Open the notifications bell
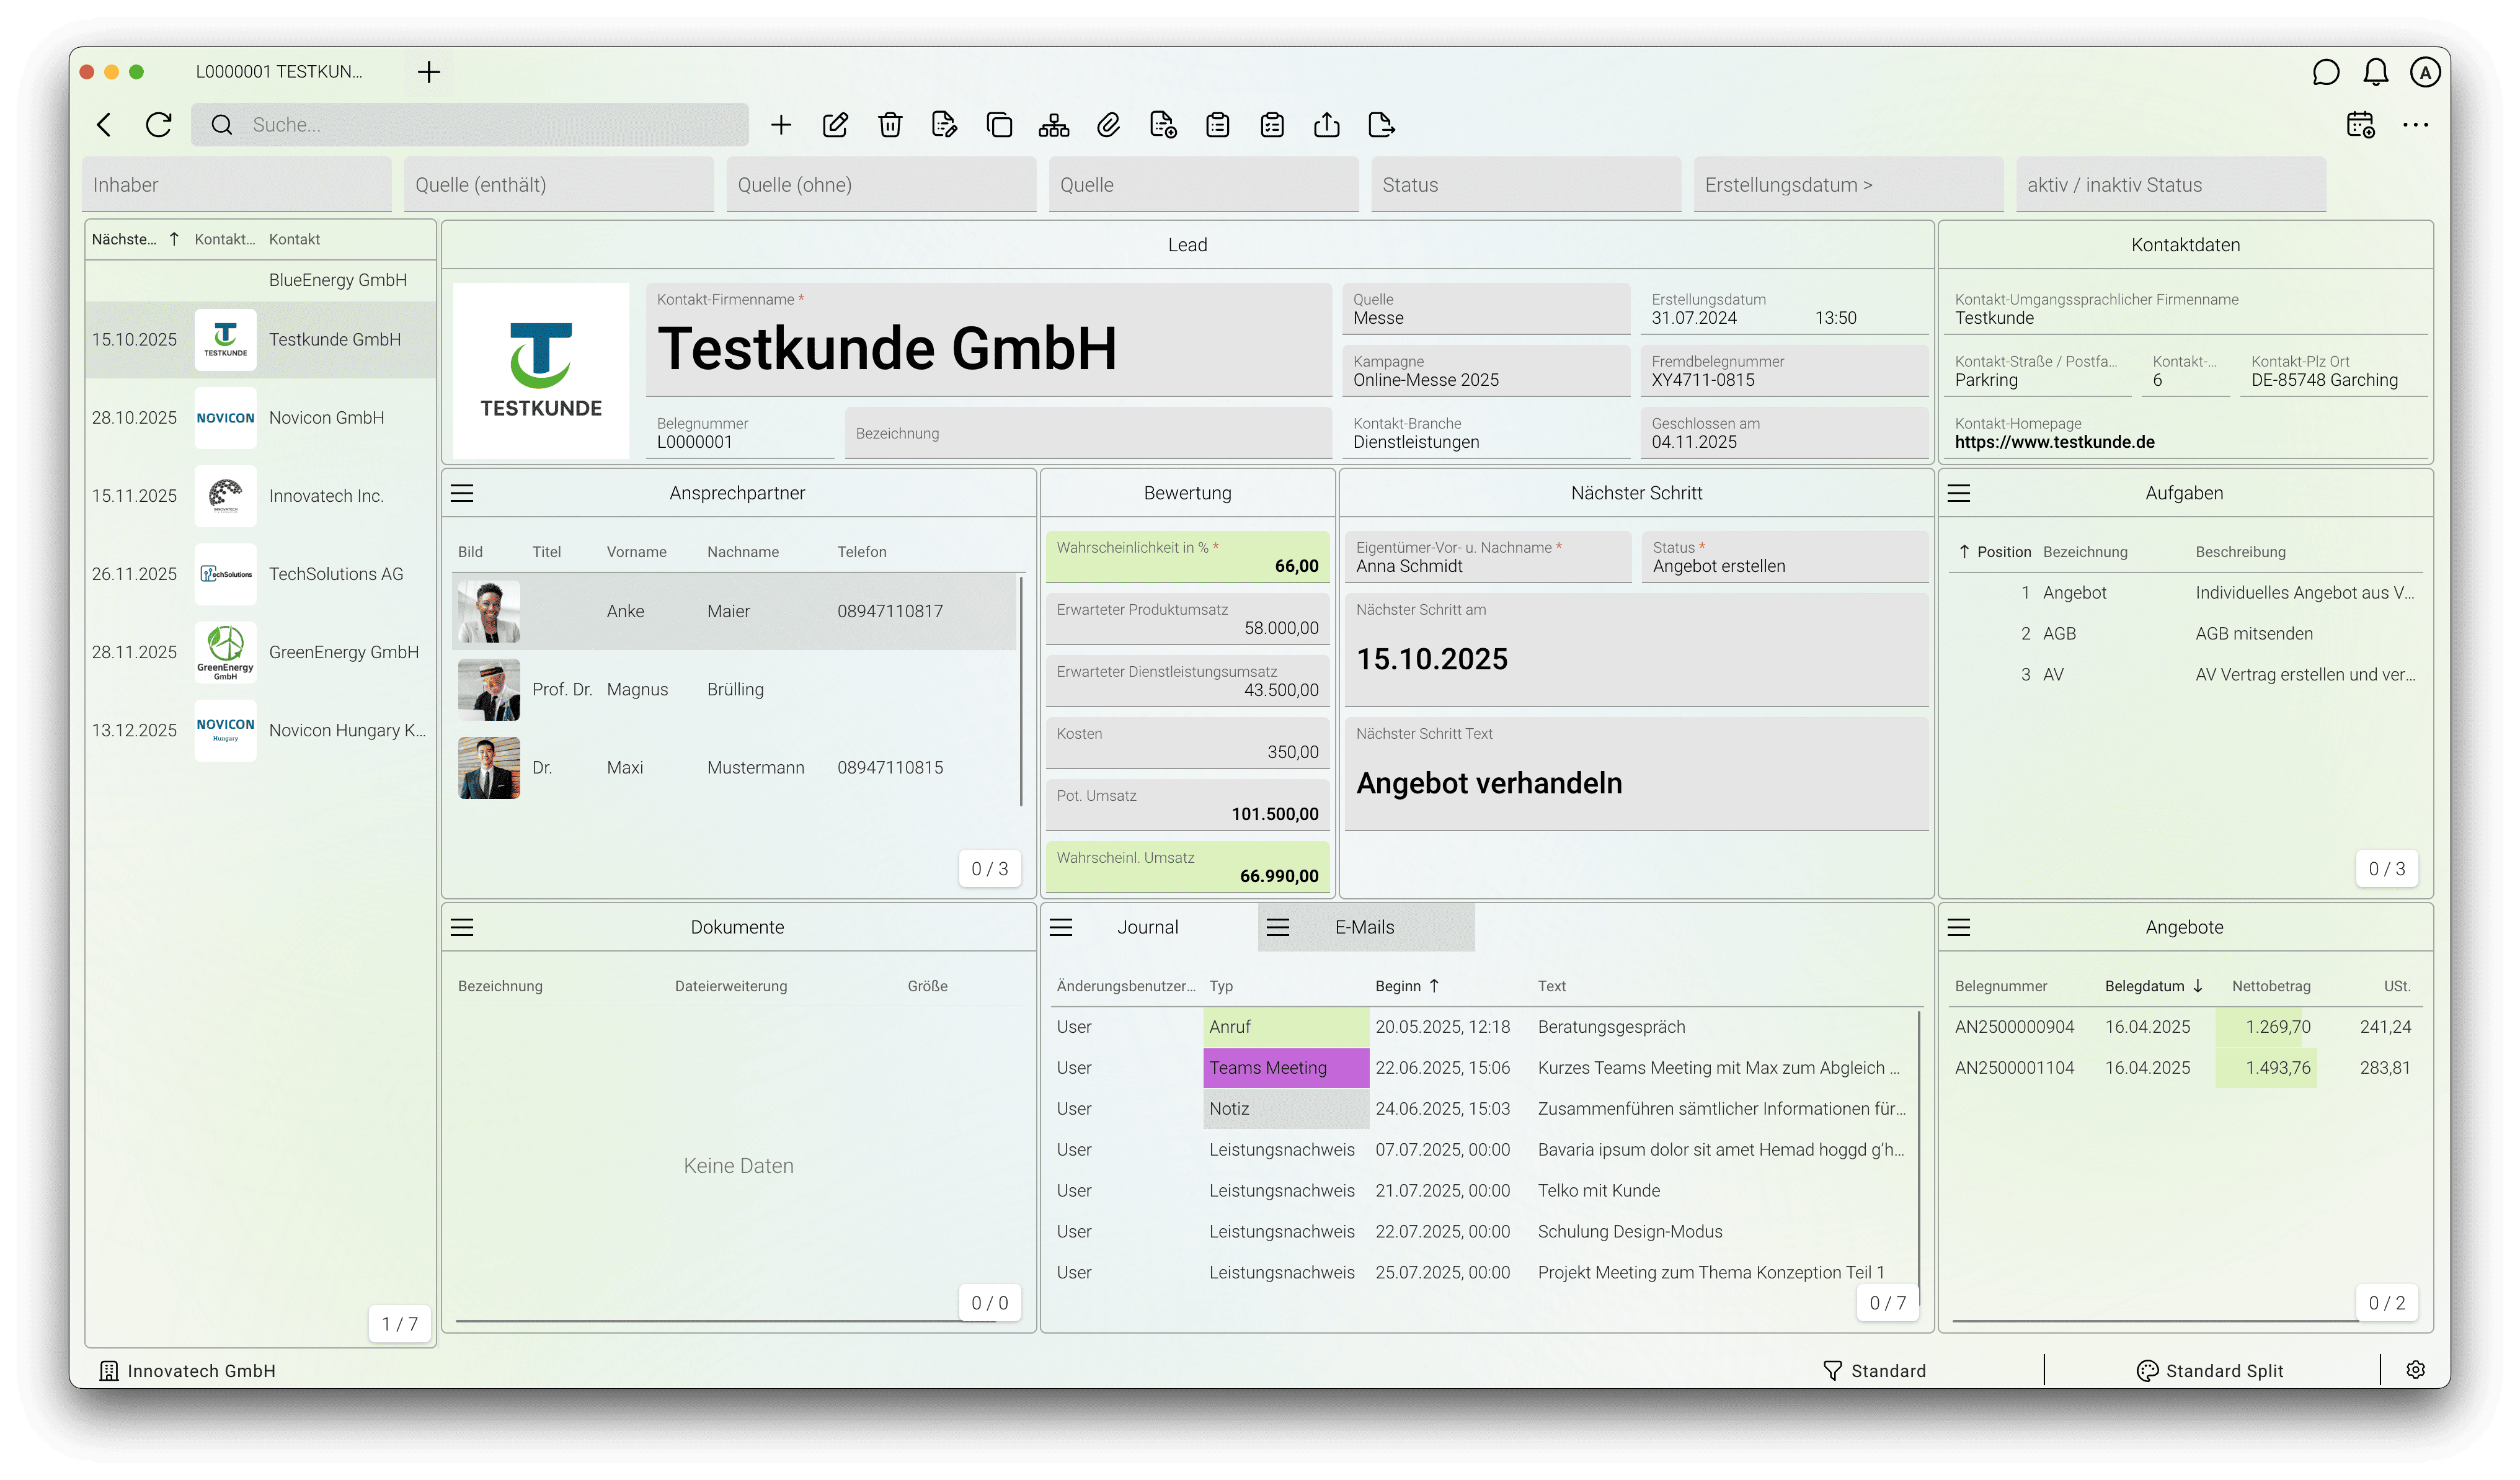The image size is (2520, 1480). coord(2375,72)
